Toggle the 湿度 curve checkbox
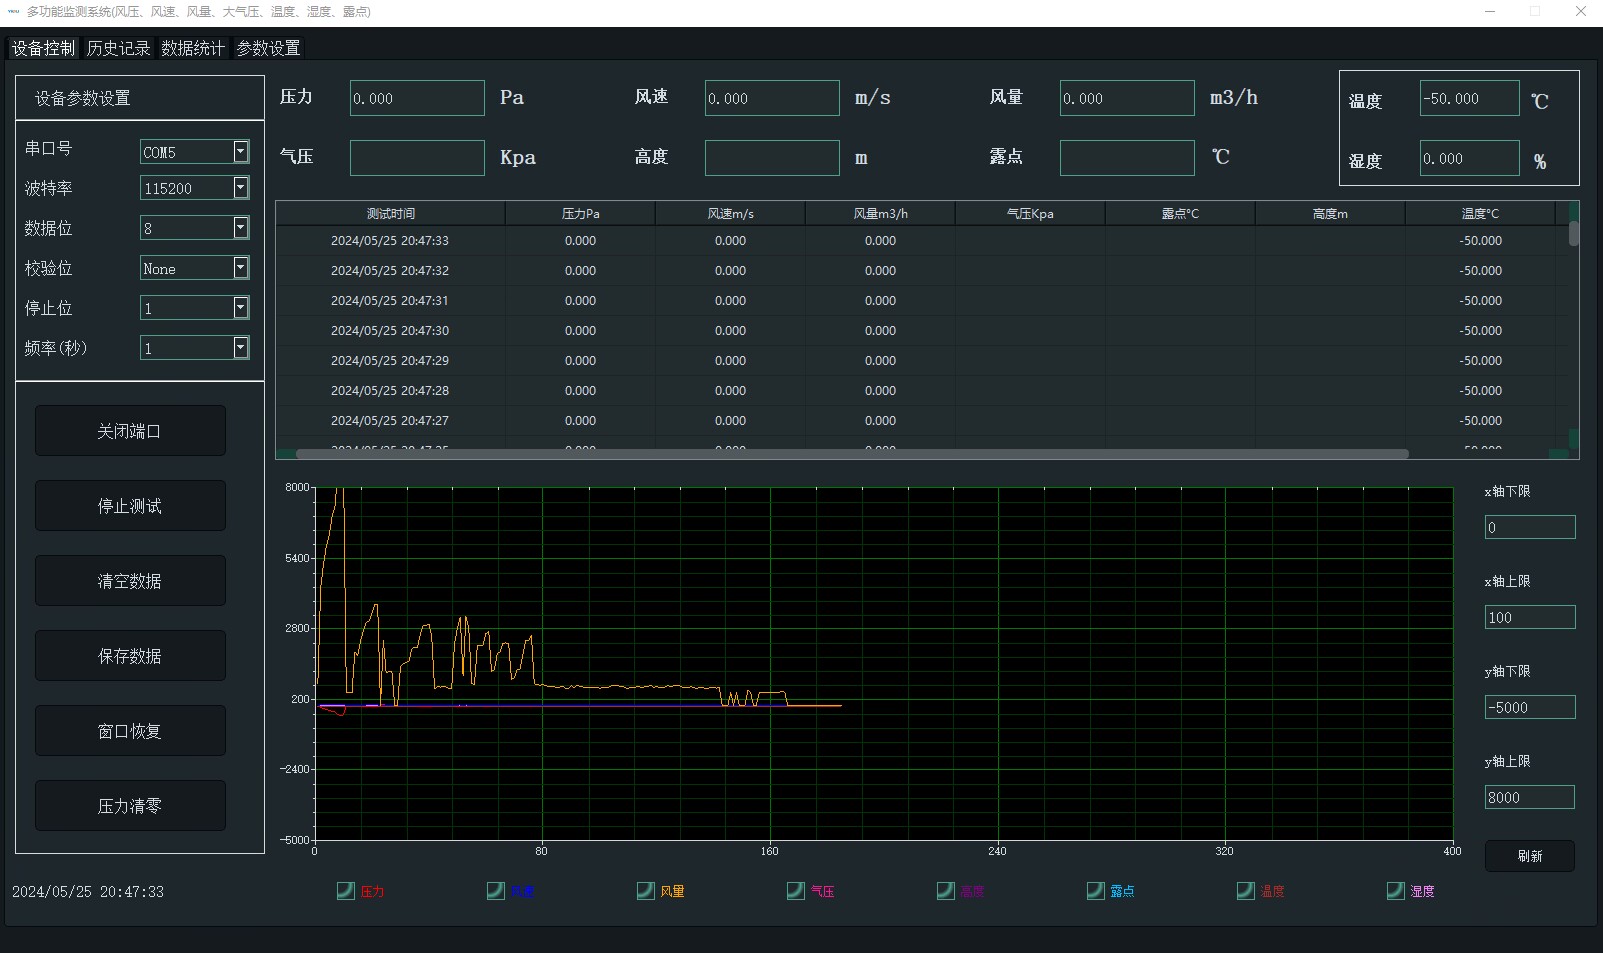1603x953 pixels. click(1396, 891)
